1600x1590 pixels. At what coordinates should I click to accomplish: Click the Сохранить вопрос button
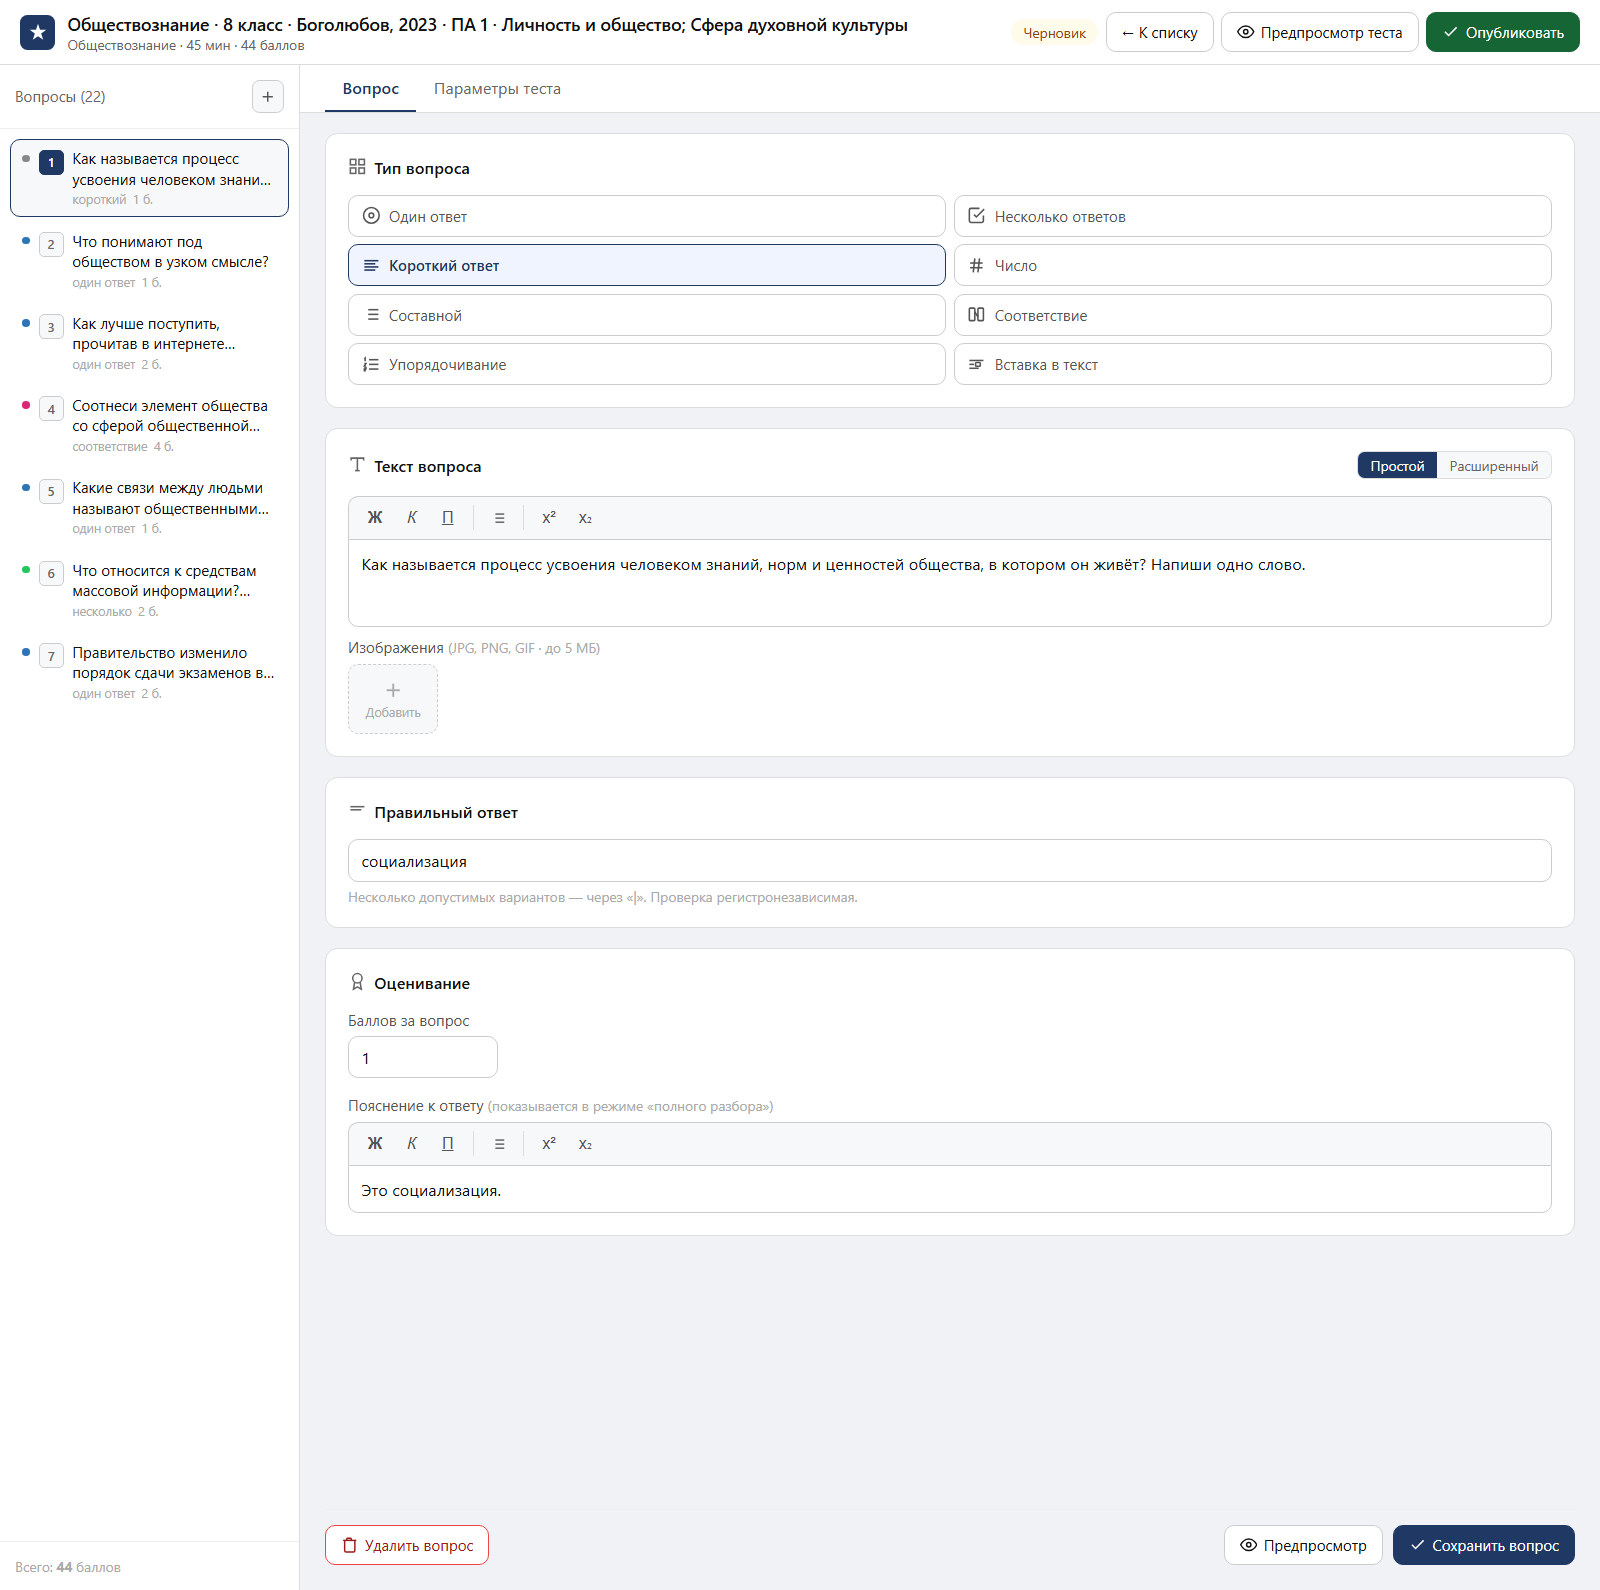[1484, 1545]
